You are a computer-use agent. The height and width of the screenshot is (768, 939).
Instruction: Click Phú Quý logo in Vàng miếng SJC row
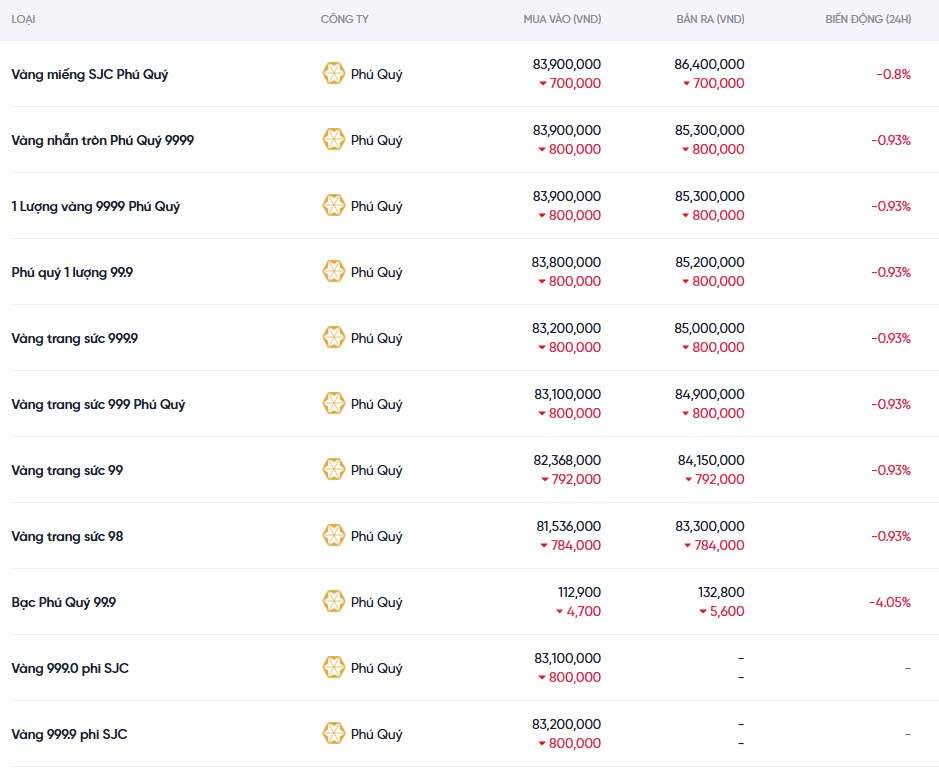tap(333, 74)
